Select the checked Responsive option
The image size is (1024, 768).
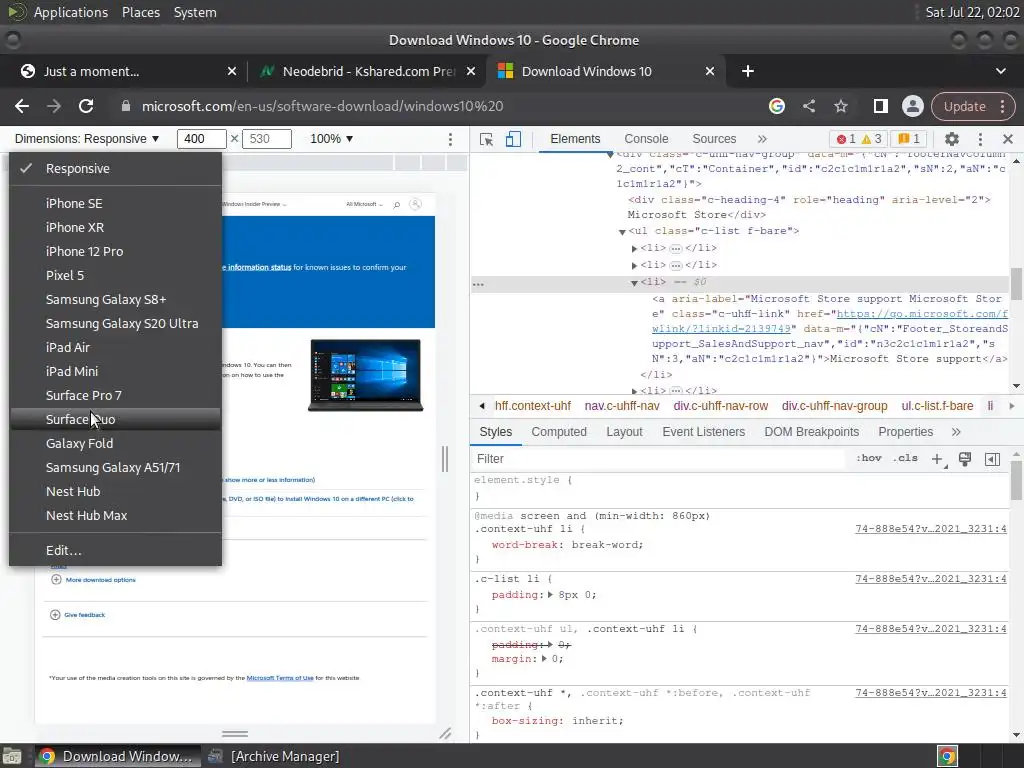(116, 168)
